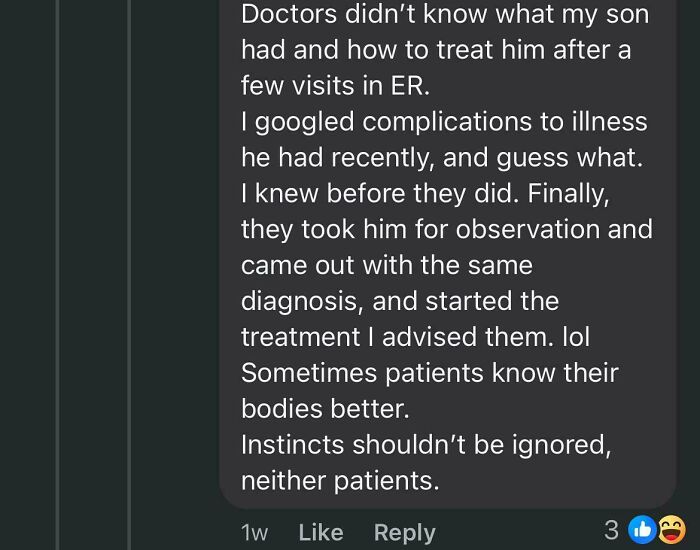Reply to this comment
Image resolution: width=700 pixels, height=550 pixels.
pyautogui.click(x=404, y=533)
